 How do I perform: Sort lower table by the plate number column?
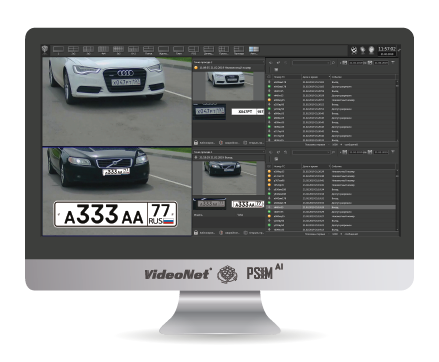(287, 166)
